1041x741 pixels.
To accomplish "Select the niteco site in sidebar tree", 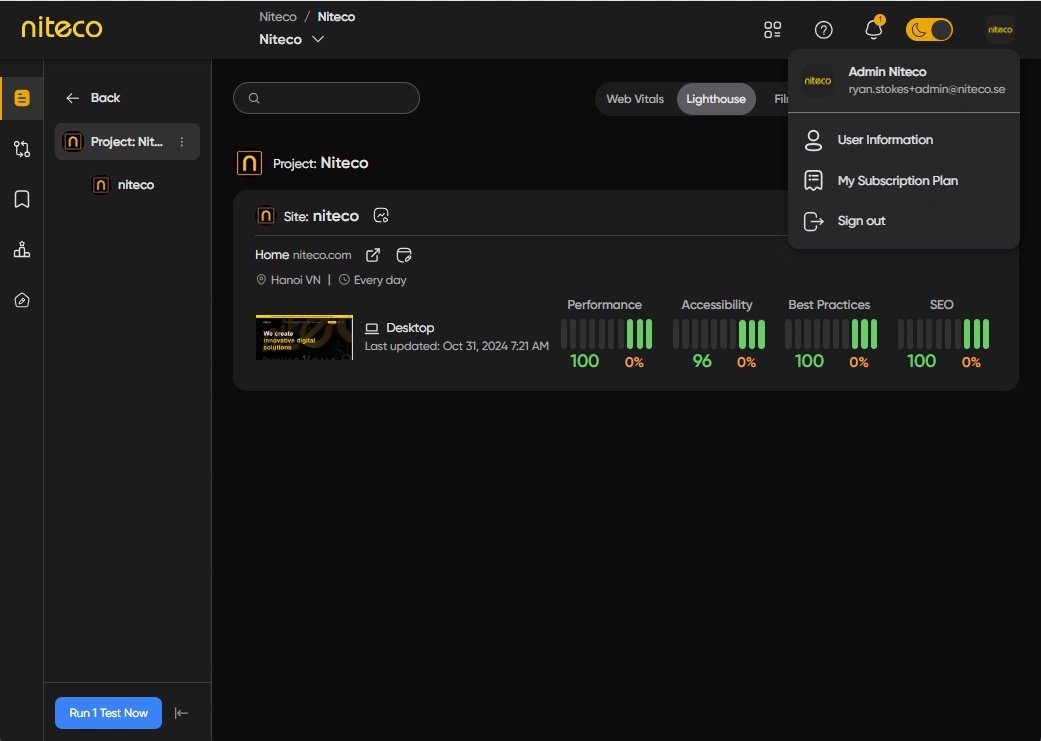I will click(x=123, y=185).
